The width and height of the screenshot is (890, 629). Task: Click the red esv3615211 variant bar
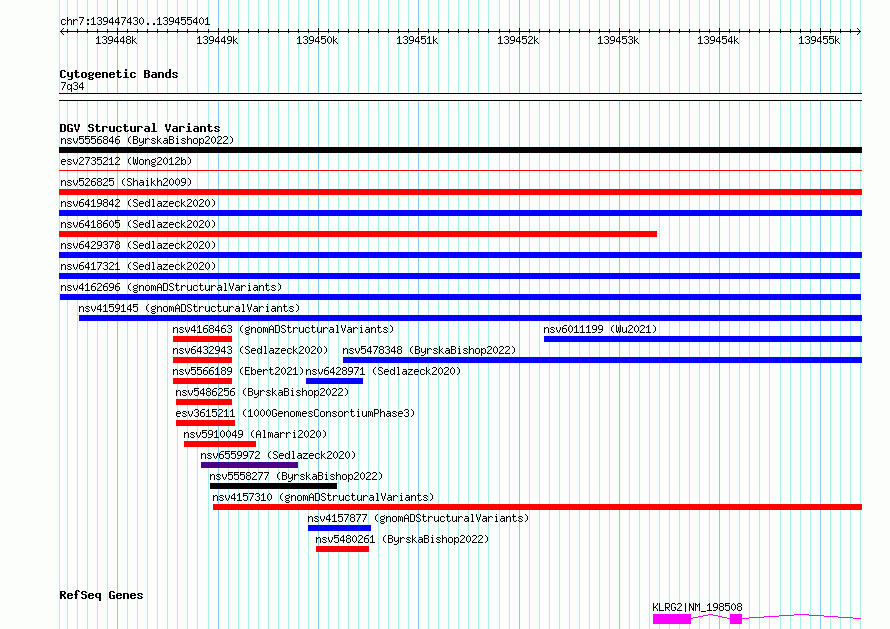point(205,423)
